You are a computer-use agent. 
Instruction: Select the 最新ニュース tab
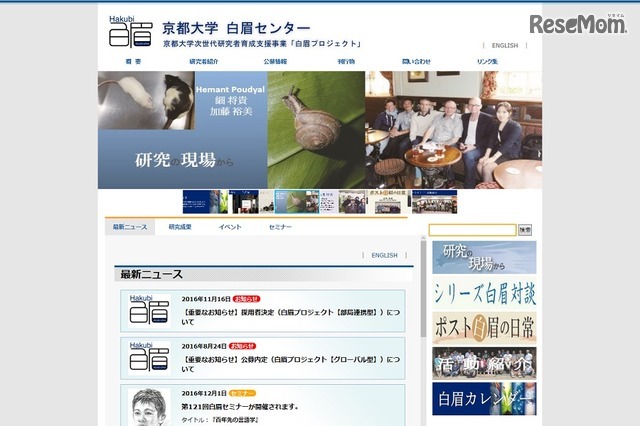coord(130,227)
